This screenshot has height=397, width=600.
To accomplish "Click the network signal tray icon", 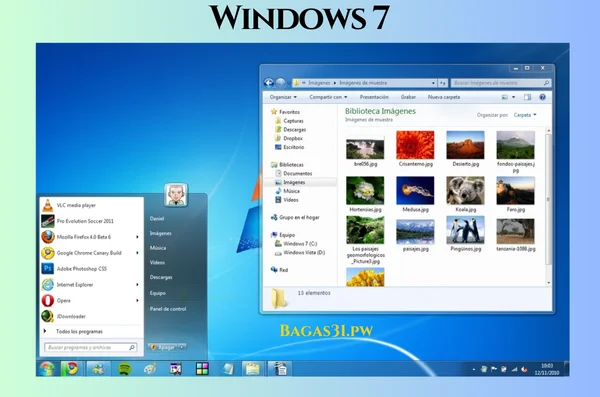I will pos(514,369).
